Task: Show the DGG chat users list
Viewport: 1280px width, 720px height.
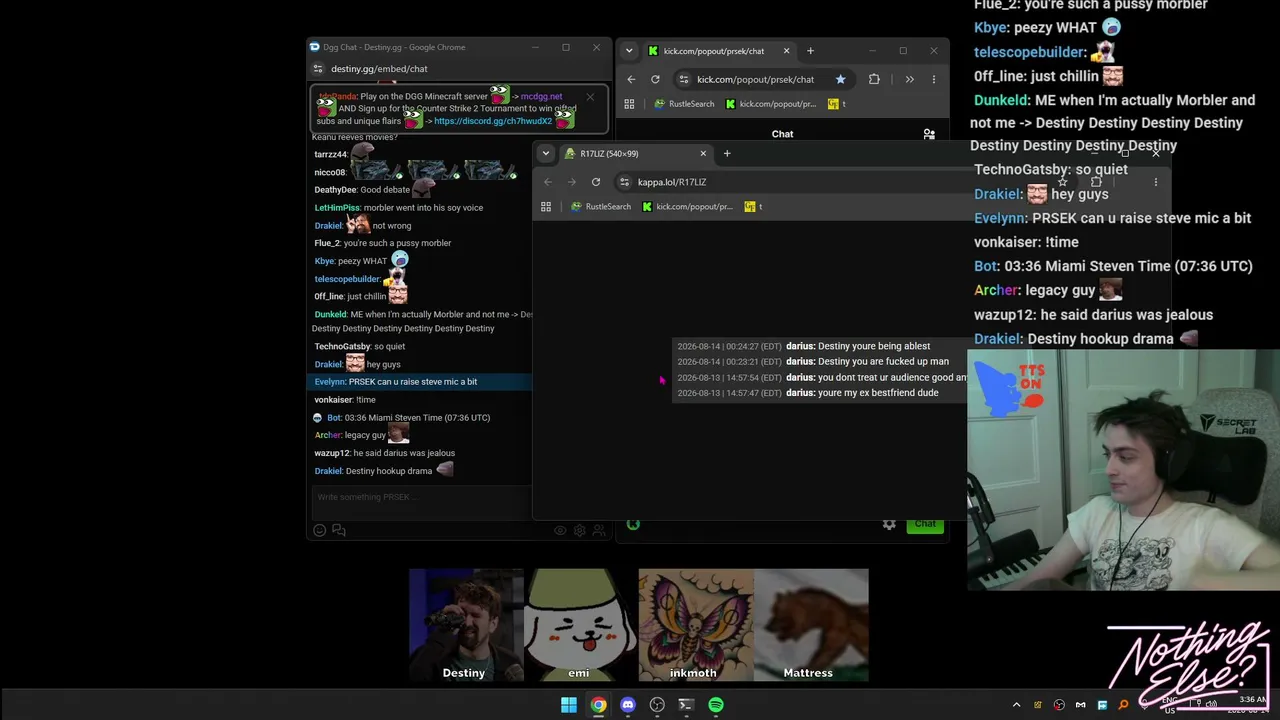Action: 598,531
